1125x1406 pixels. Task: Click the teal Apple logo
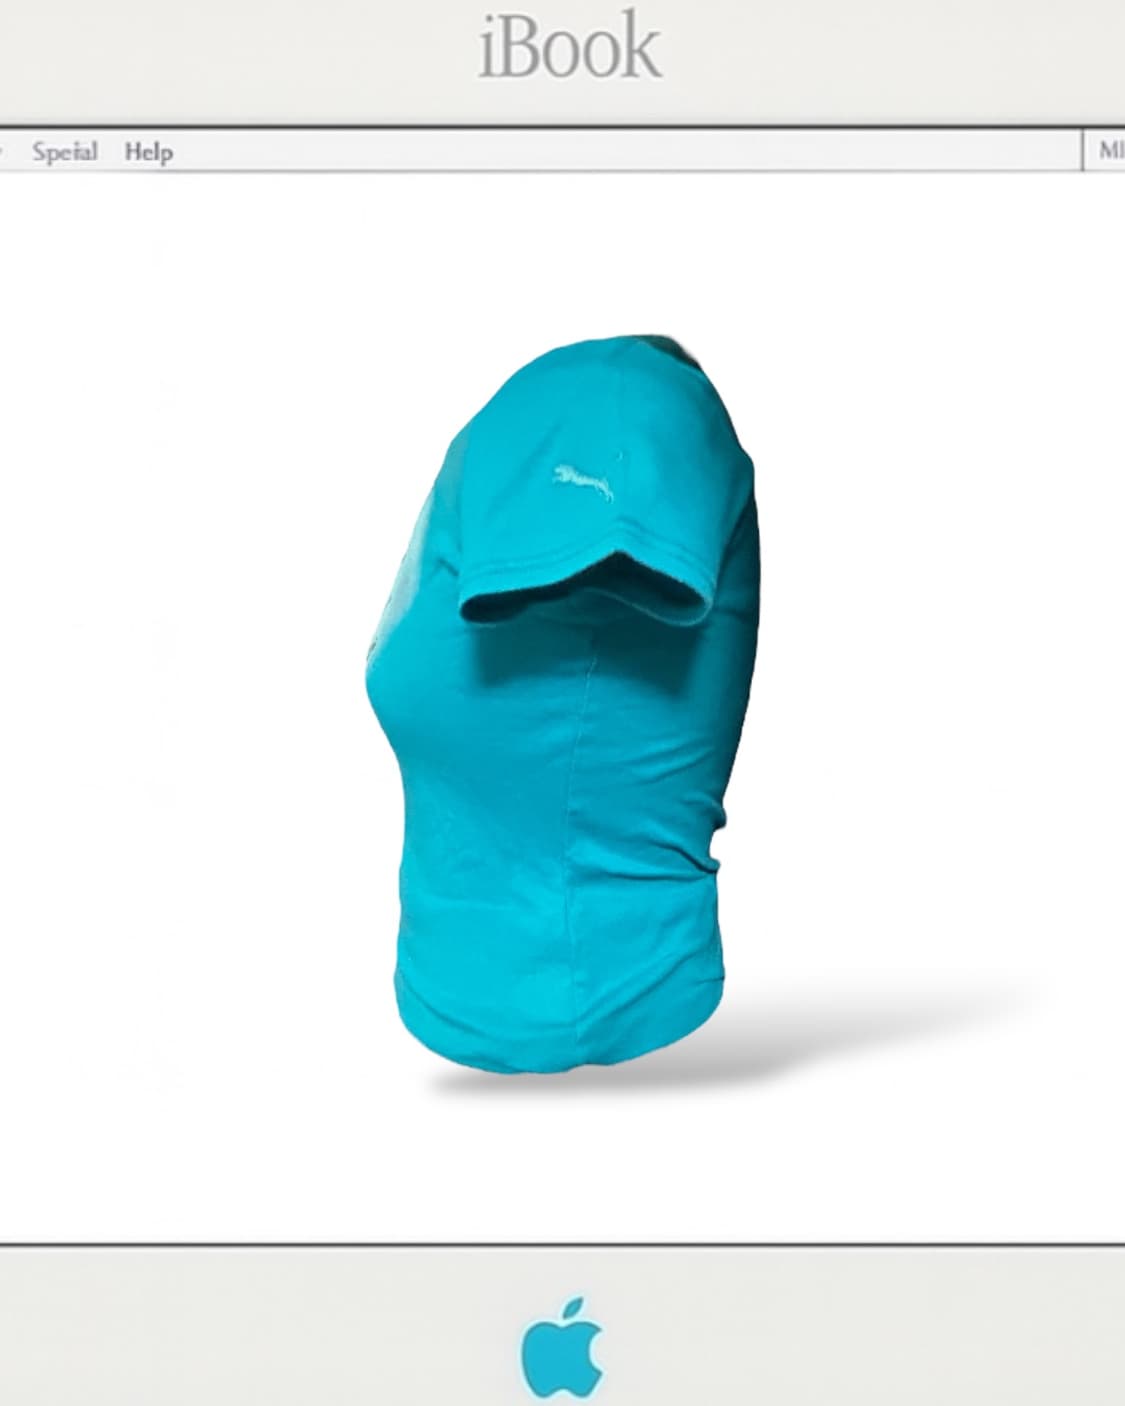coord(562,1348)
